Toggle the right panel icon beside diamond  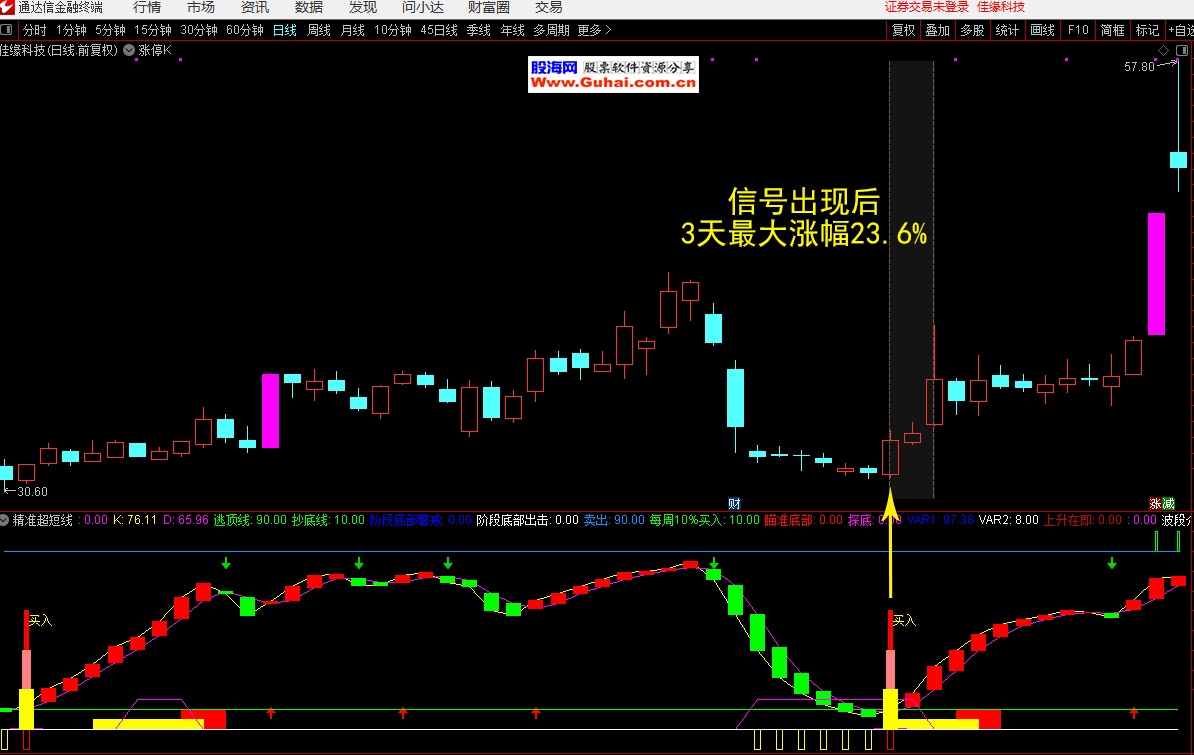coord(1180,50)
